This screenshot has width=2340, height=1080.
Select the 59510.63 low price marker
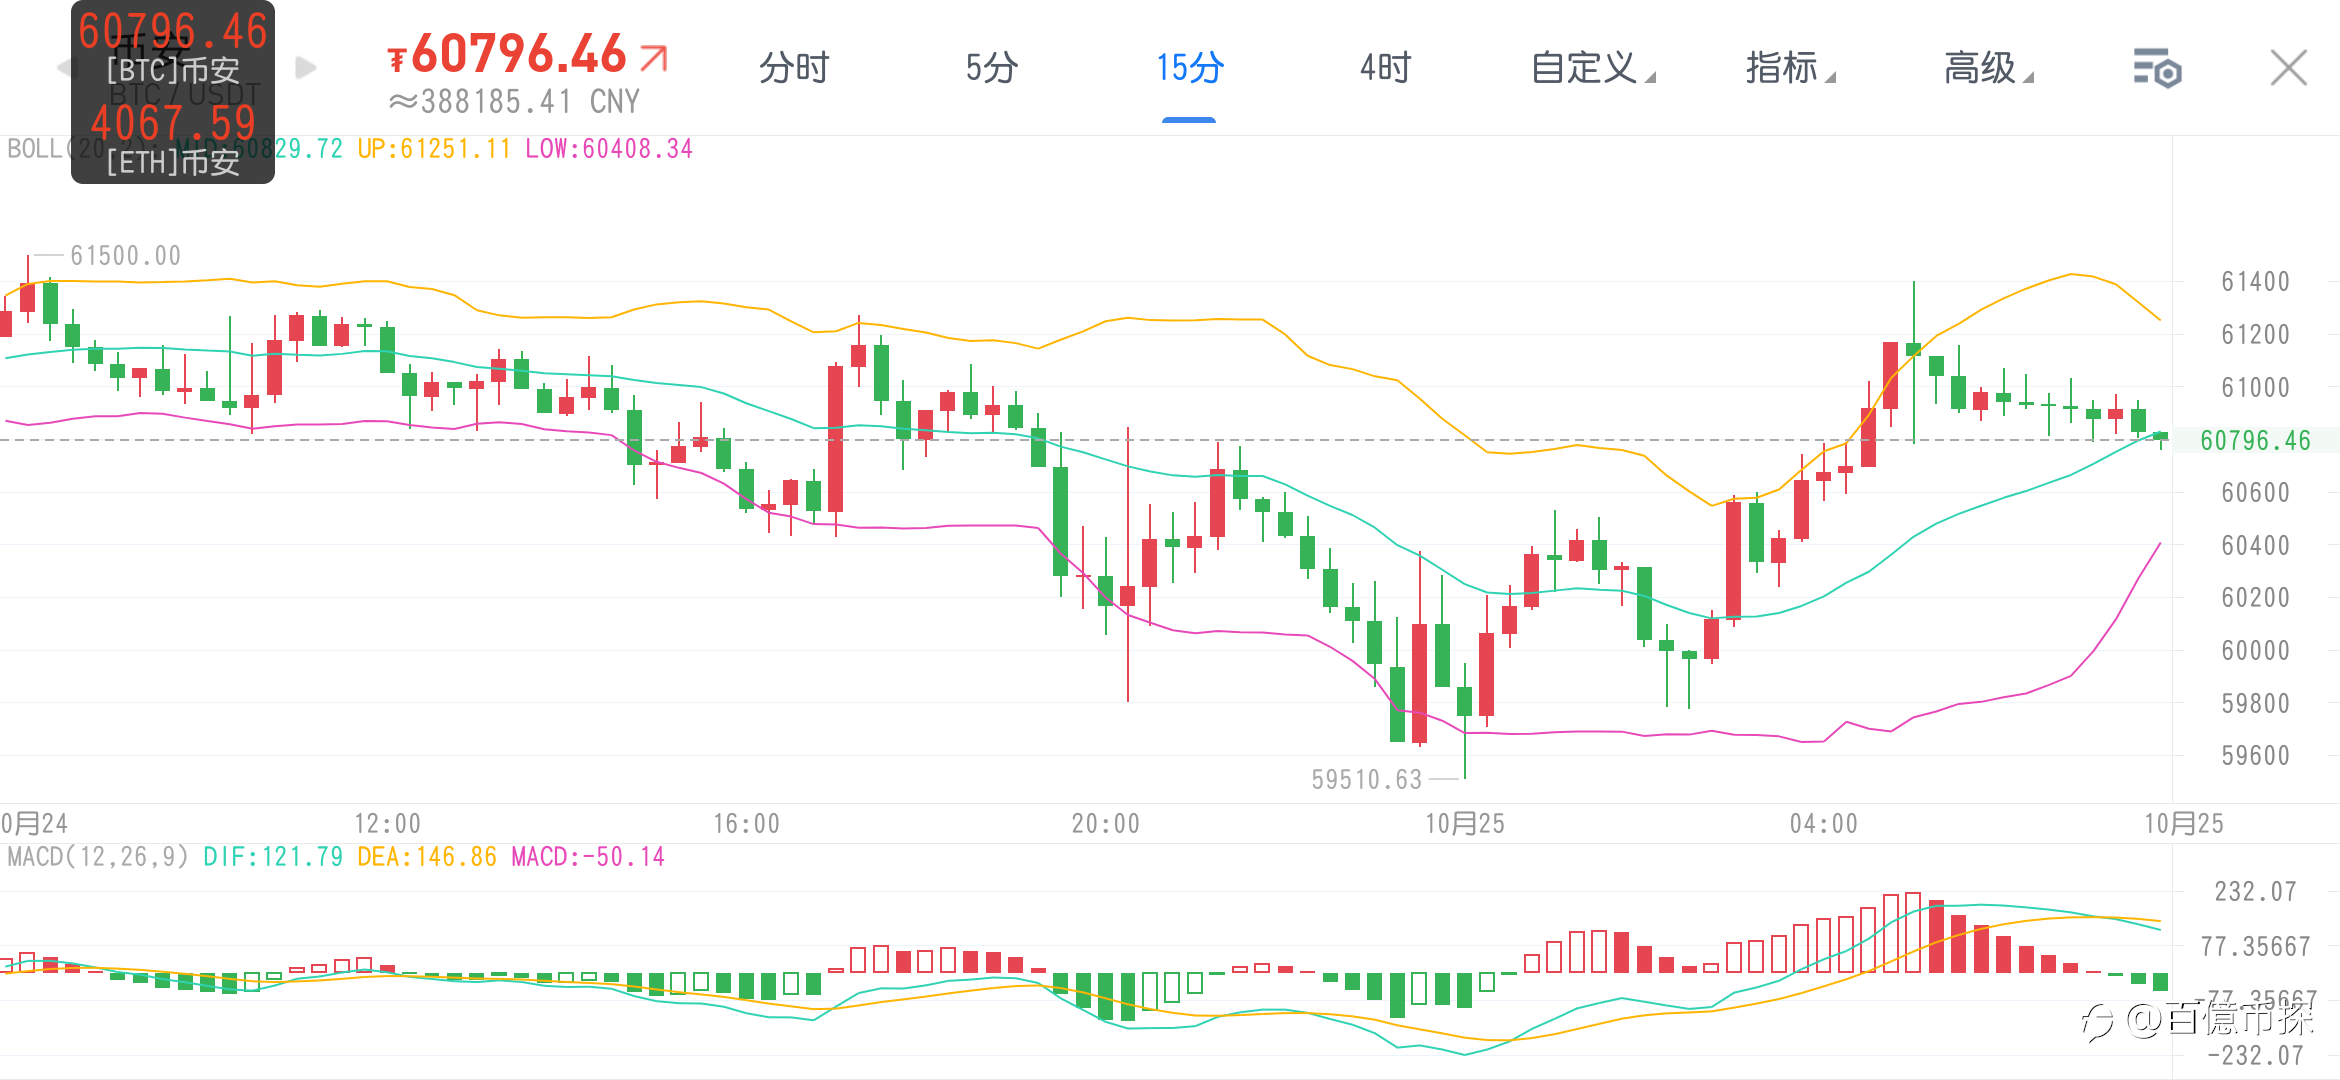(x=1366, y=779)
